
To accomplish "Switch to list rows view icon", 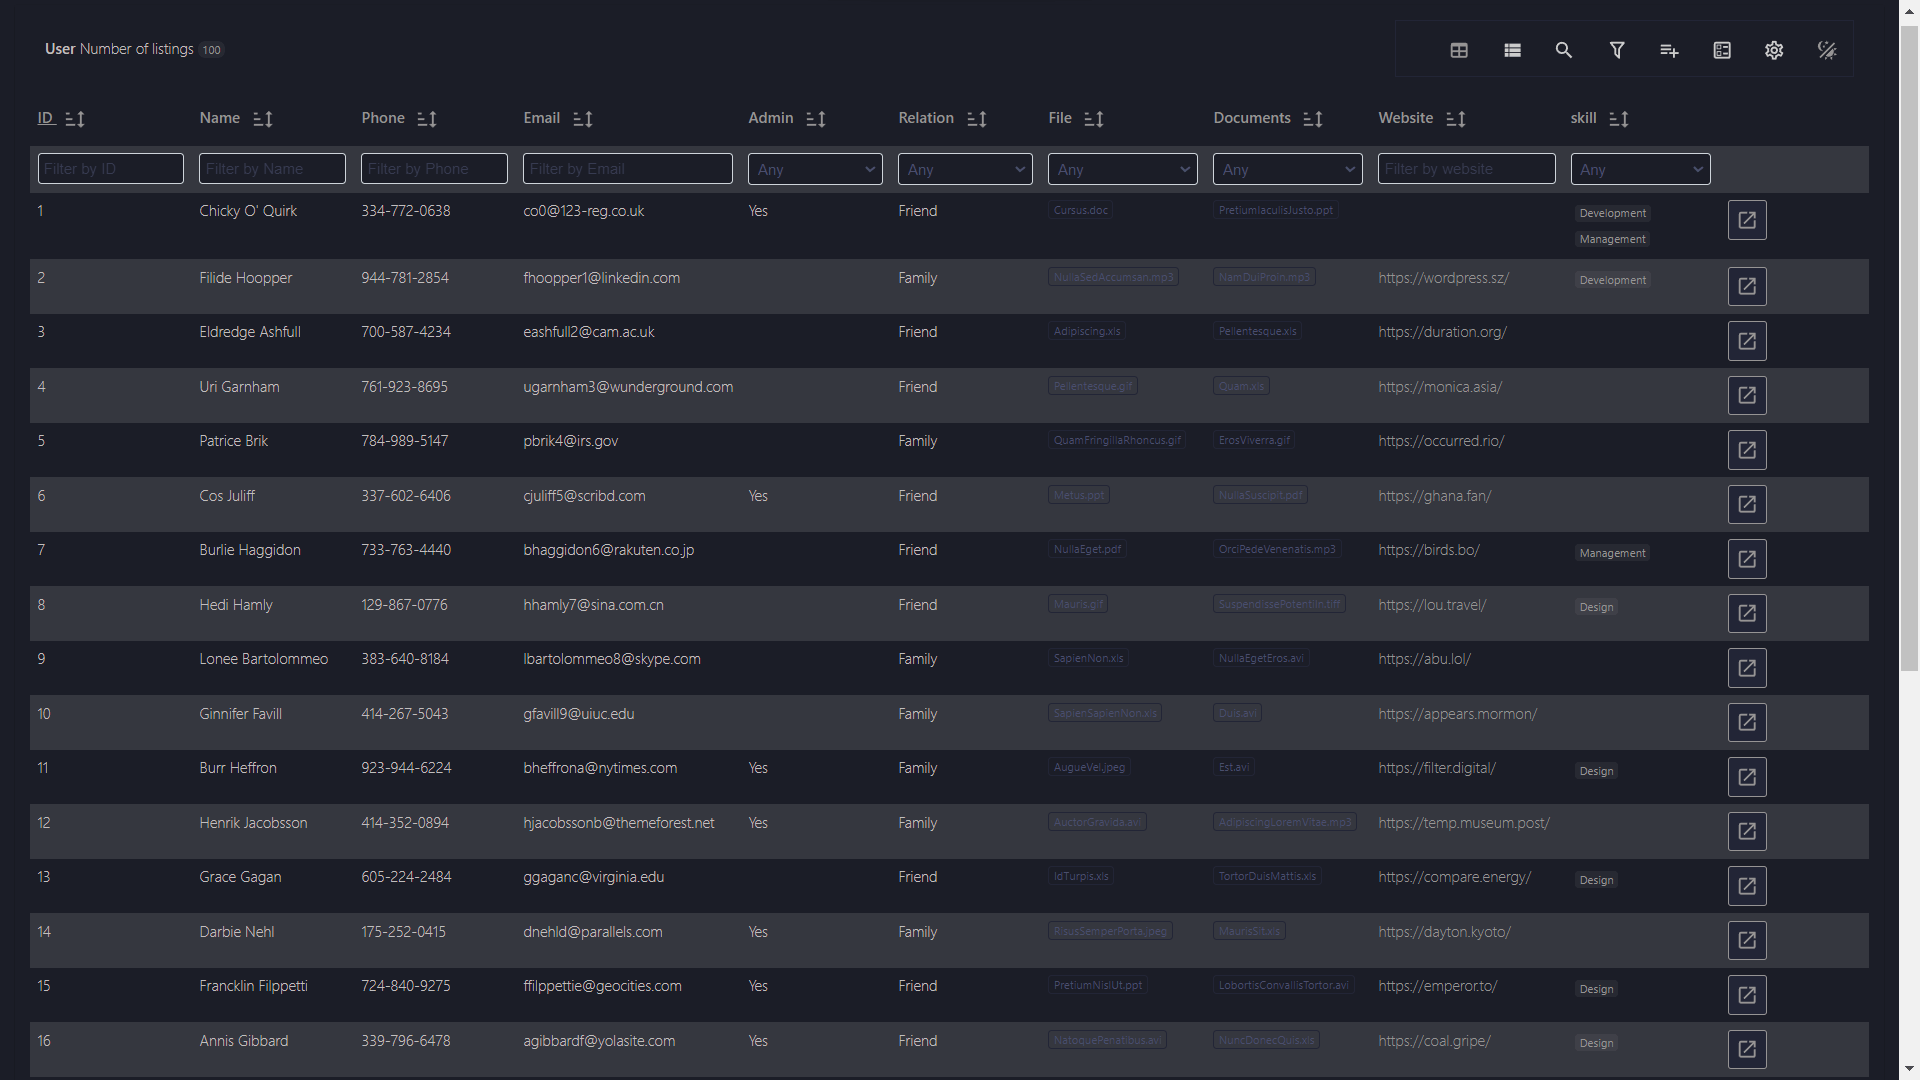I will click(1512, 50).
